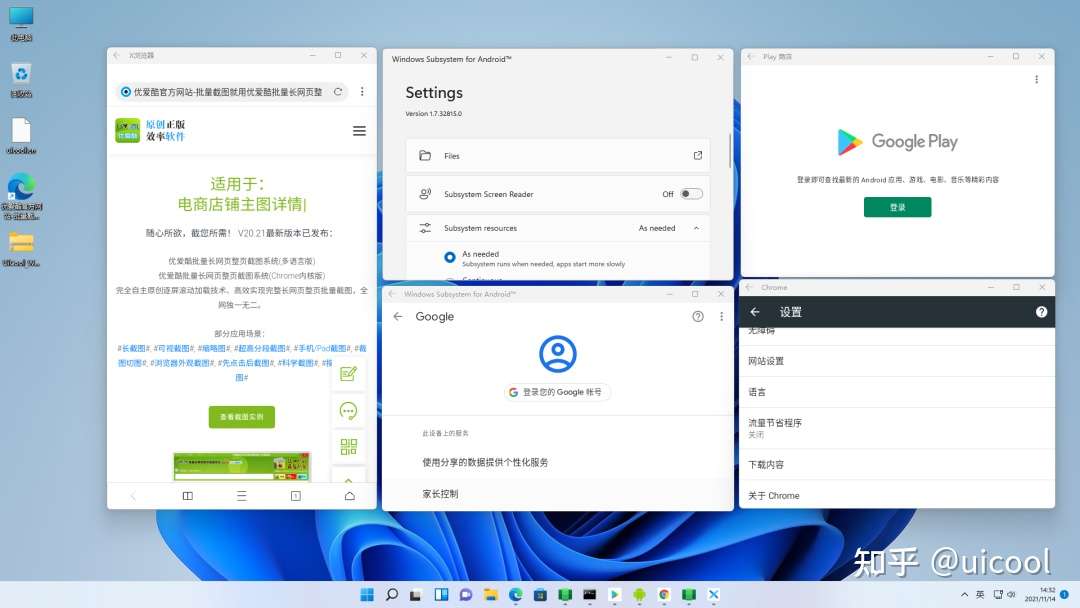This screenshot has width=1080, height=608.
Task: Open the Files row in WSA Settings
Action: point(557,156)
